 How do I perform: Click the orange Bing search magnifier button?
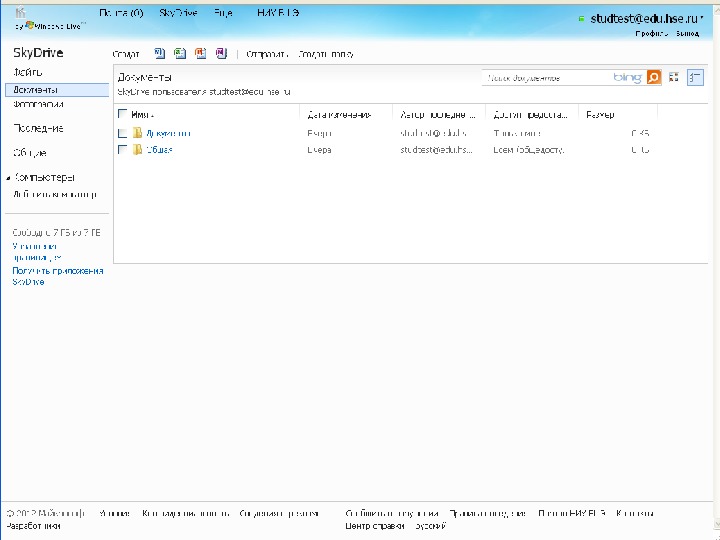click(x=653, y=78)
